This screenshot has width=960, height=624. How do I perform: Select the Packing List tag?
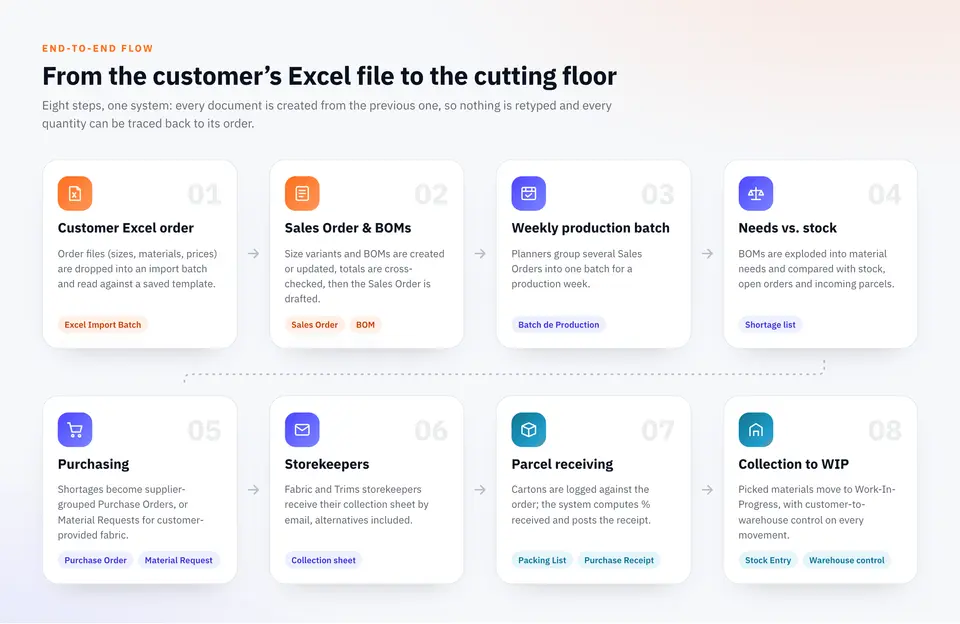(x=542, y=560)
